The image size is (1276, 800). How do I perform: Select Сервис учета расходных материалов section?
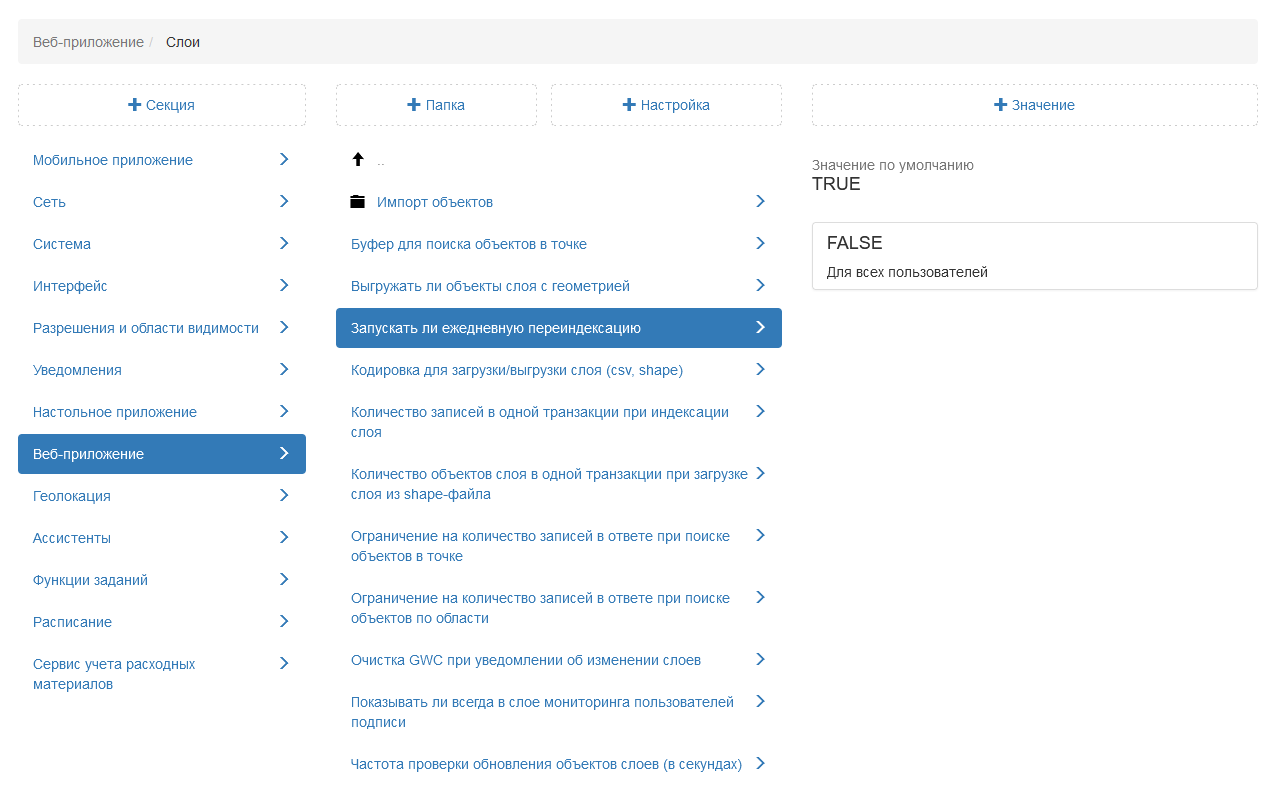click(114, 674)
